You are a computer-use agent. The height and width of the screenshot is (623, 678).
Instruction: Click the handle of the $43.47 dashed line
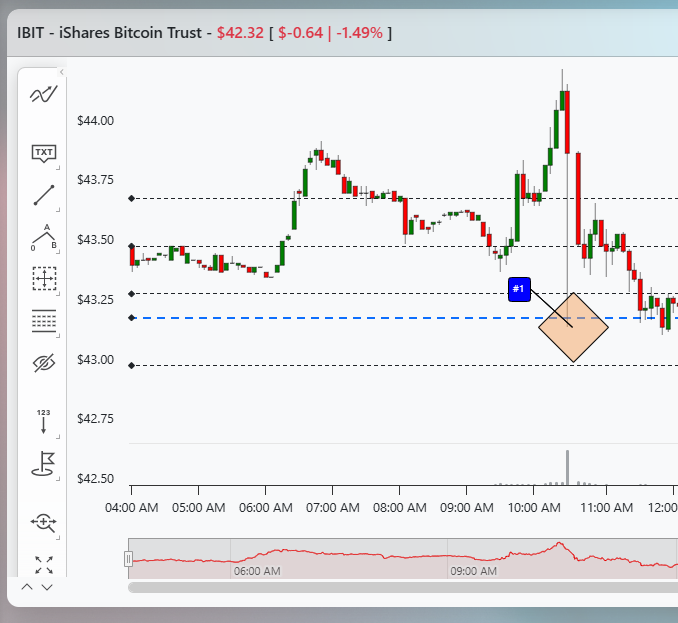(x=131, y=246)
